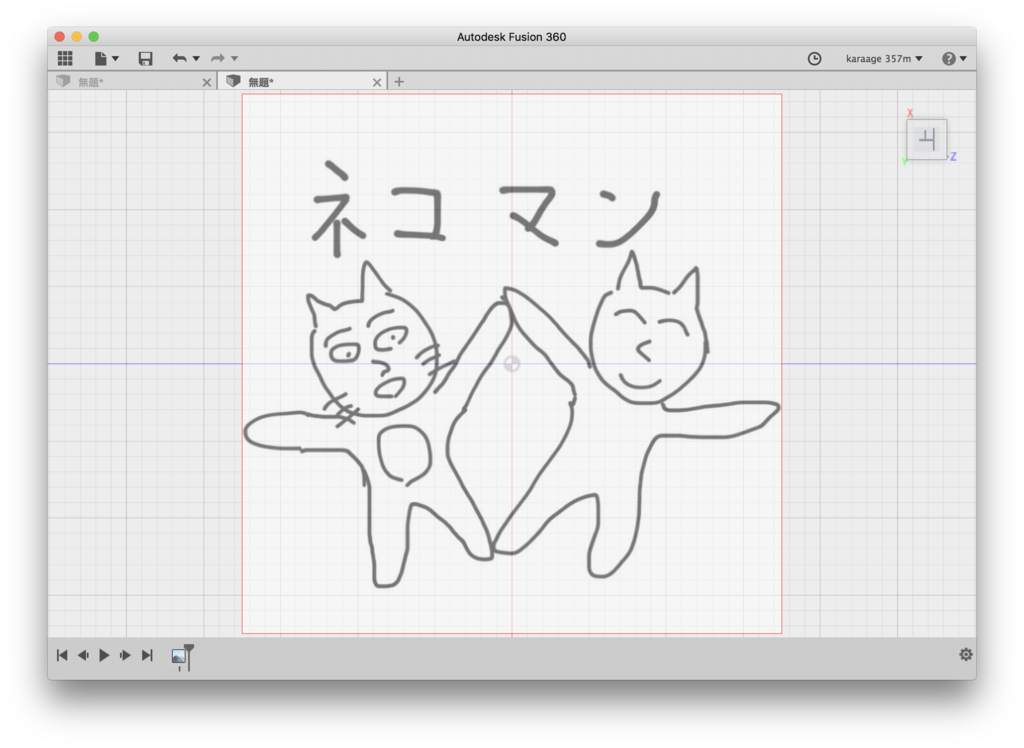
Task: Open the display settings gear icon
Action: (x=965, y=654)
